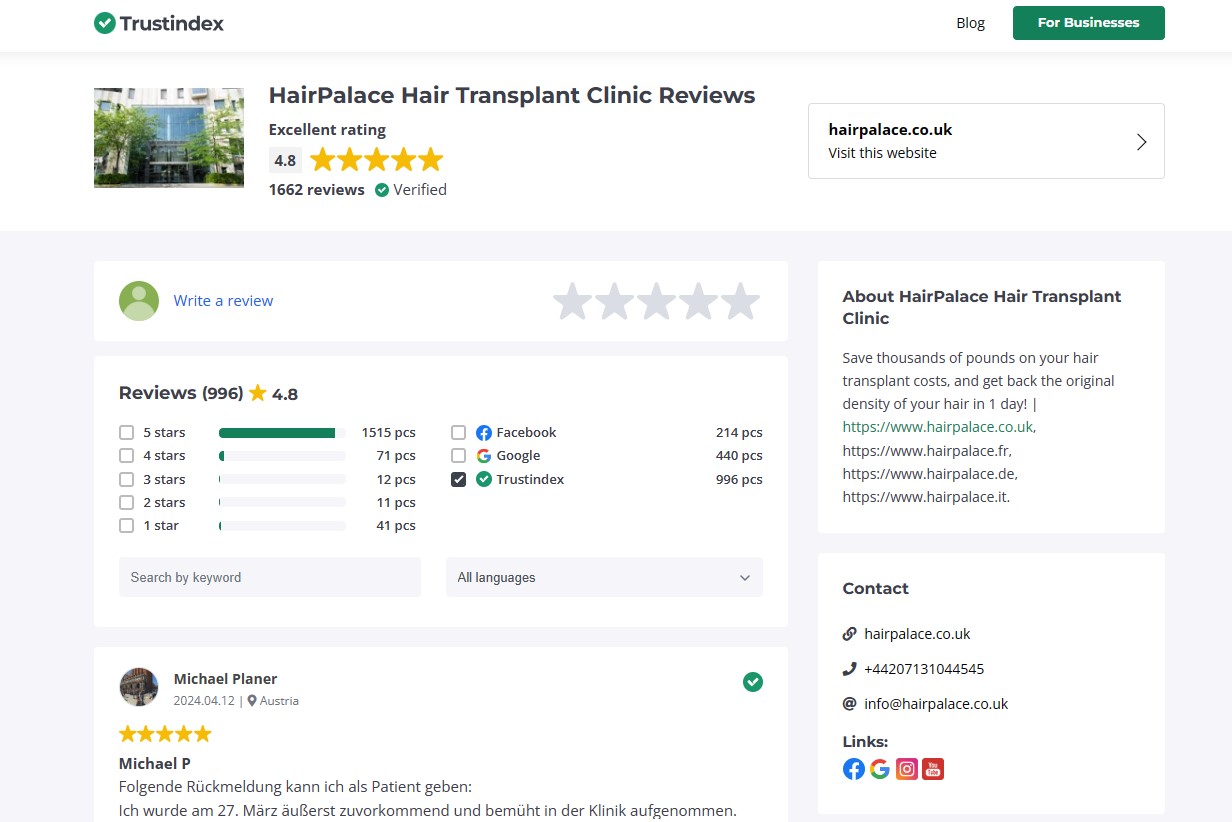1232x822 pixels.
Task: Click the For Businesses button
Action: click(1088, 23)
